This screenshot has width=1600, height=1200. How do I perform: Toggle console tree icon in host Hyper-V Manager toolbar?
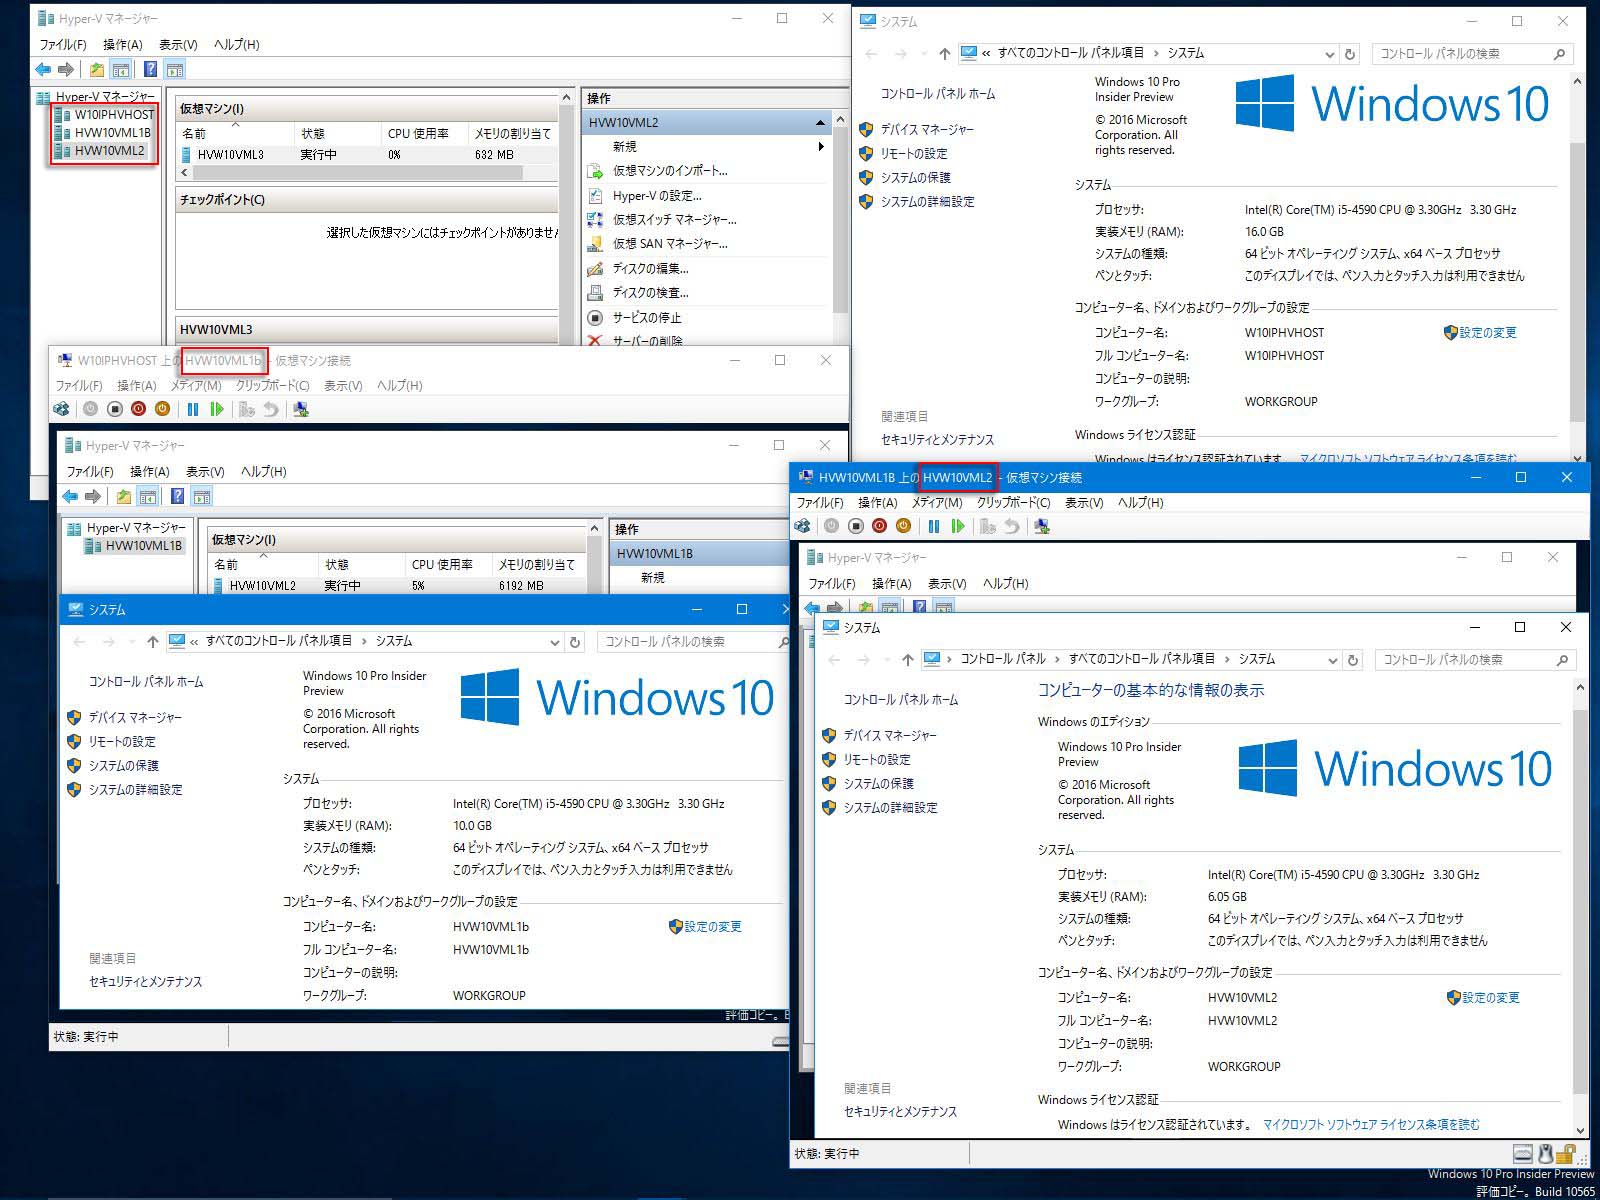pos(120,69)
